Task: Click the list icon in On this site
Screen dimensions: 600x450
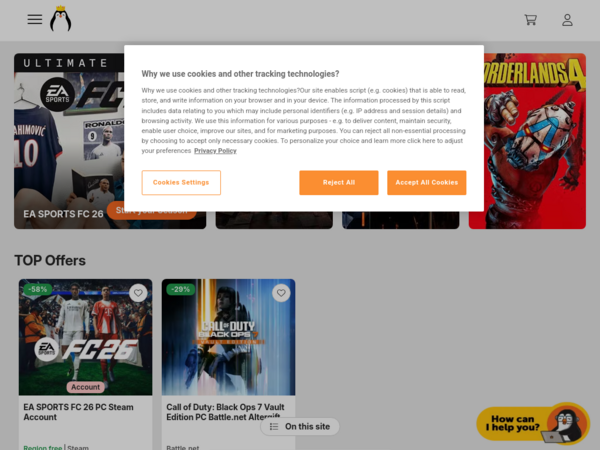Action: (274, 427)
